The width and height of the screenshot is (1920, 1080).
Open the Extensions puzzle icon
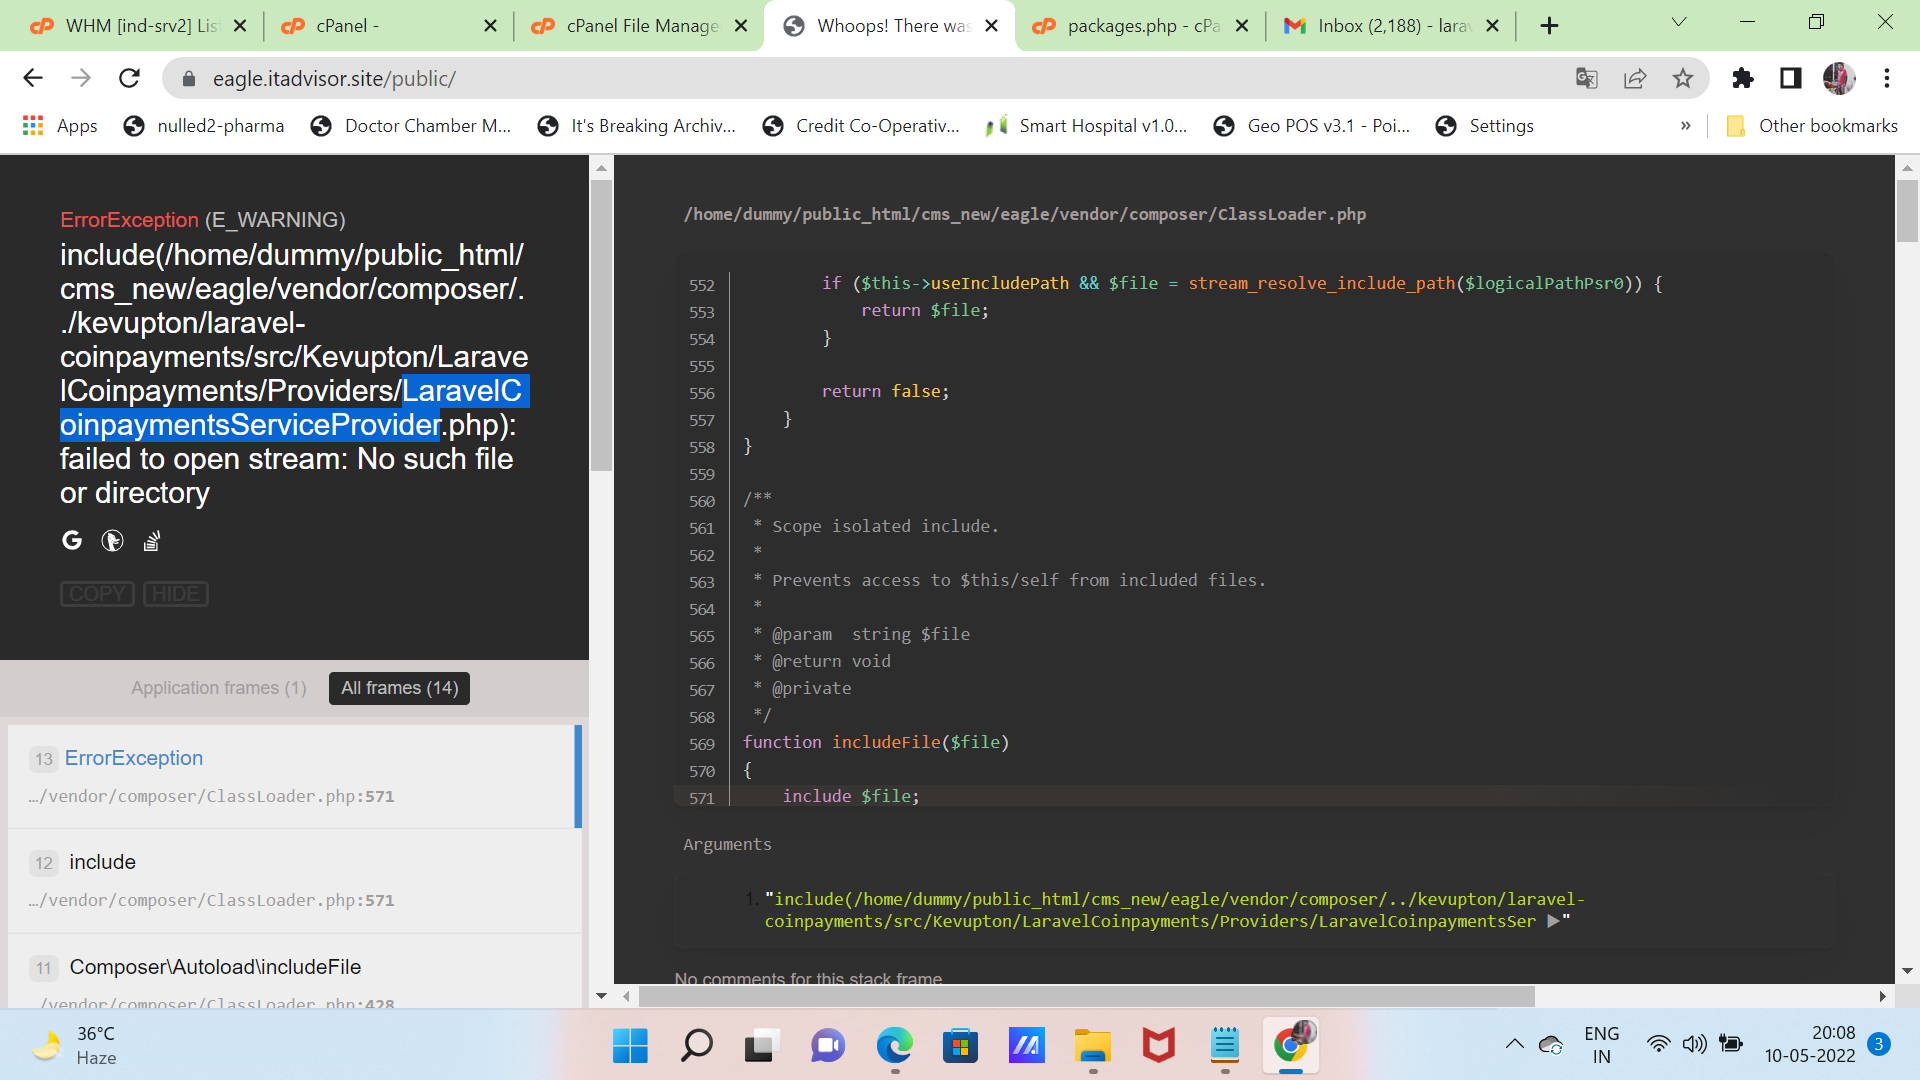(x=1743, y=78)
